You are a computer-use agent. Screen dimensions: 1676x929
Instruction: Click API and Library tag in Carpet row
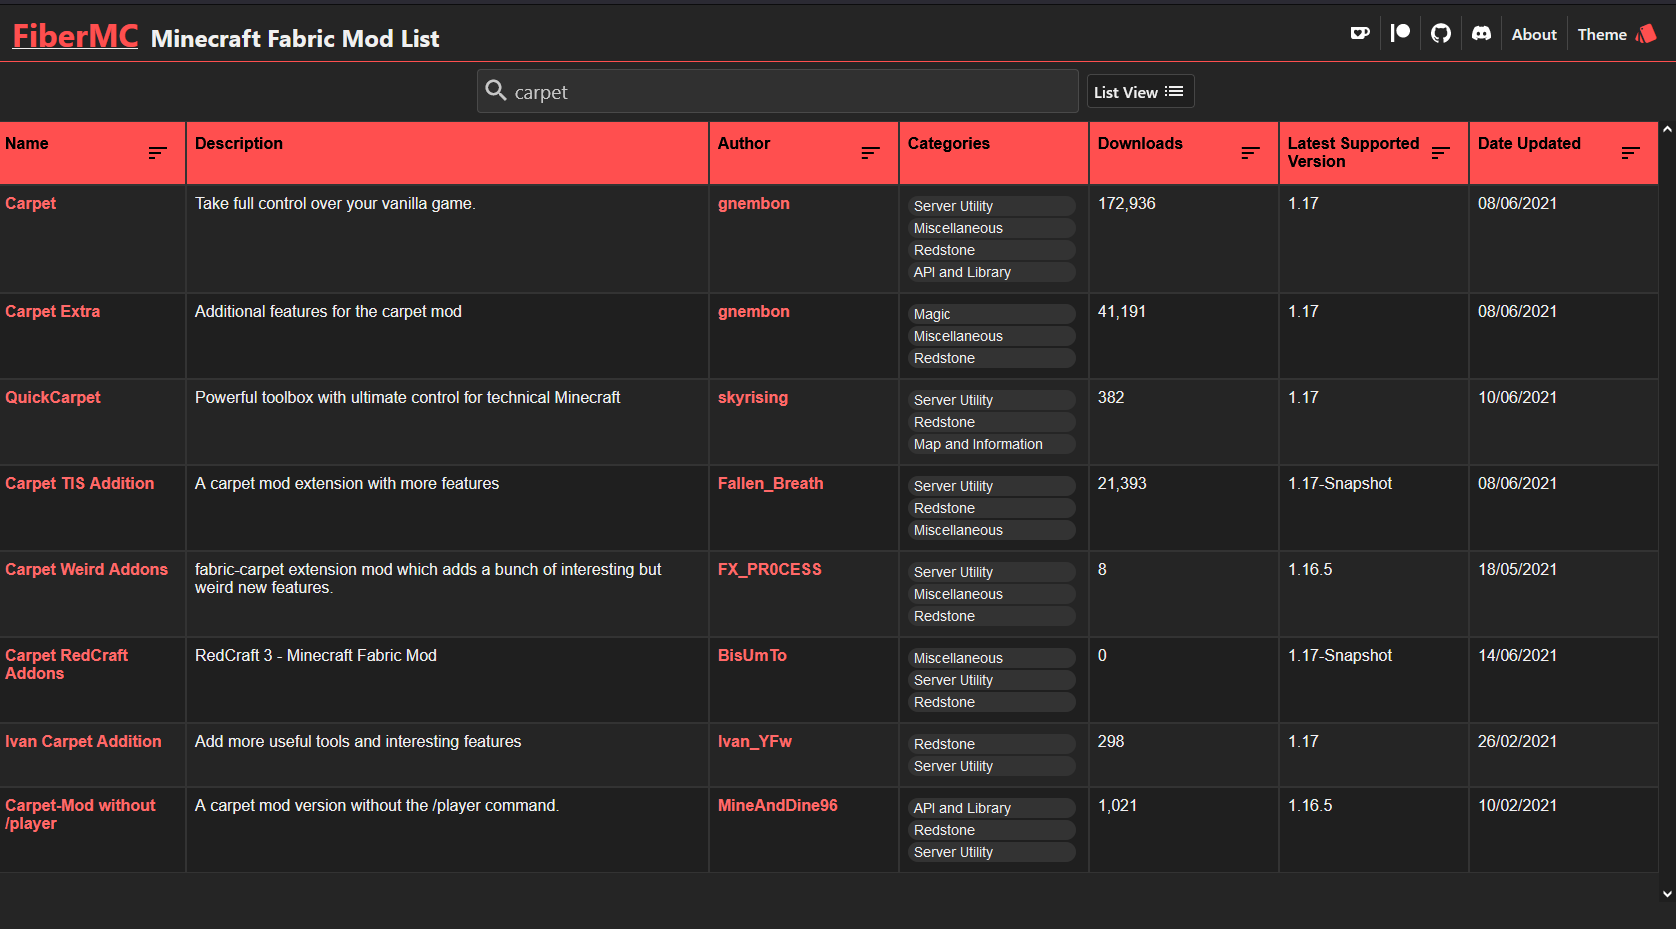click(x=992, y=272)
